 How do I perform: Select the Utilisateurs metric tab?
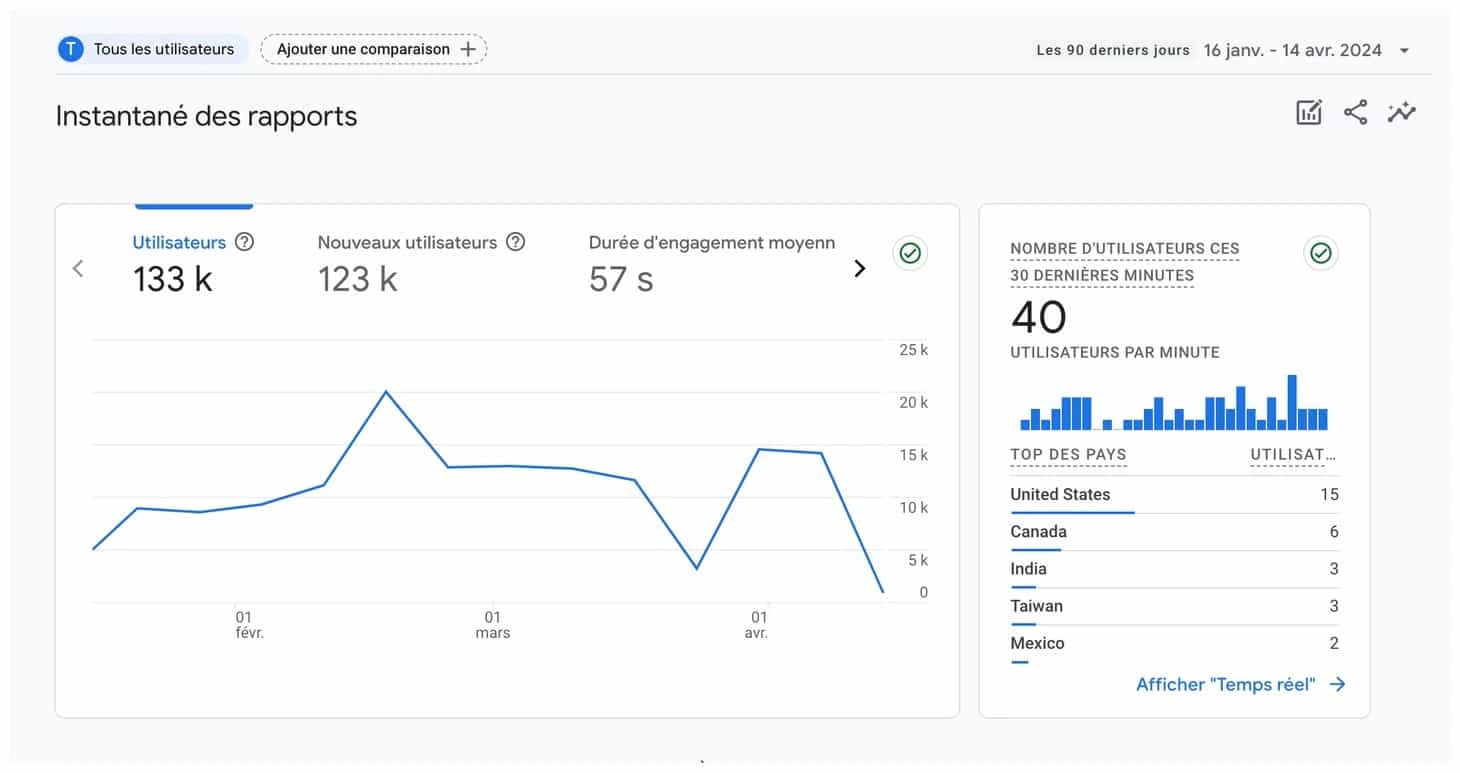tap(193, 265)
